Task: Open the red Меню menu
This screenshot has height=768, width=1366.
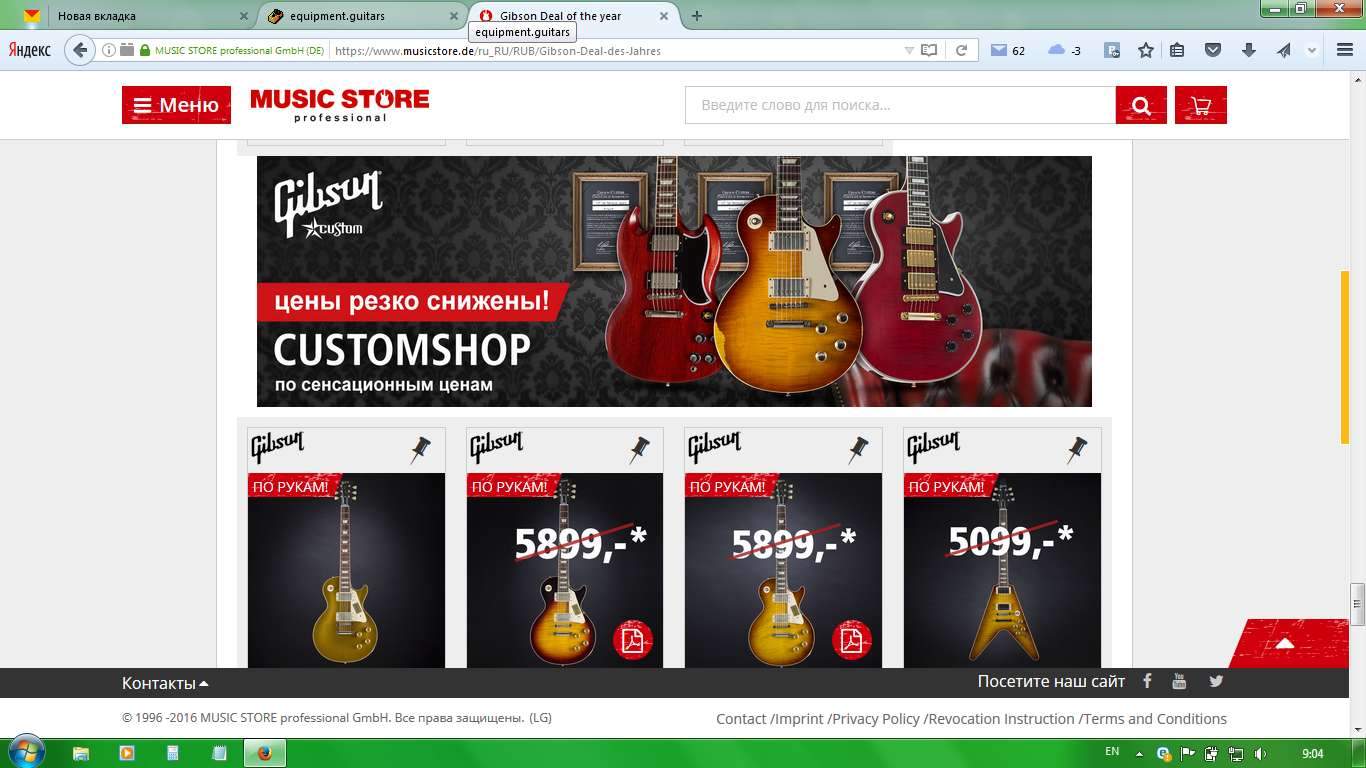Action: (x=176, y=105)
